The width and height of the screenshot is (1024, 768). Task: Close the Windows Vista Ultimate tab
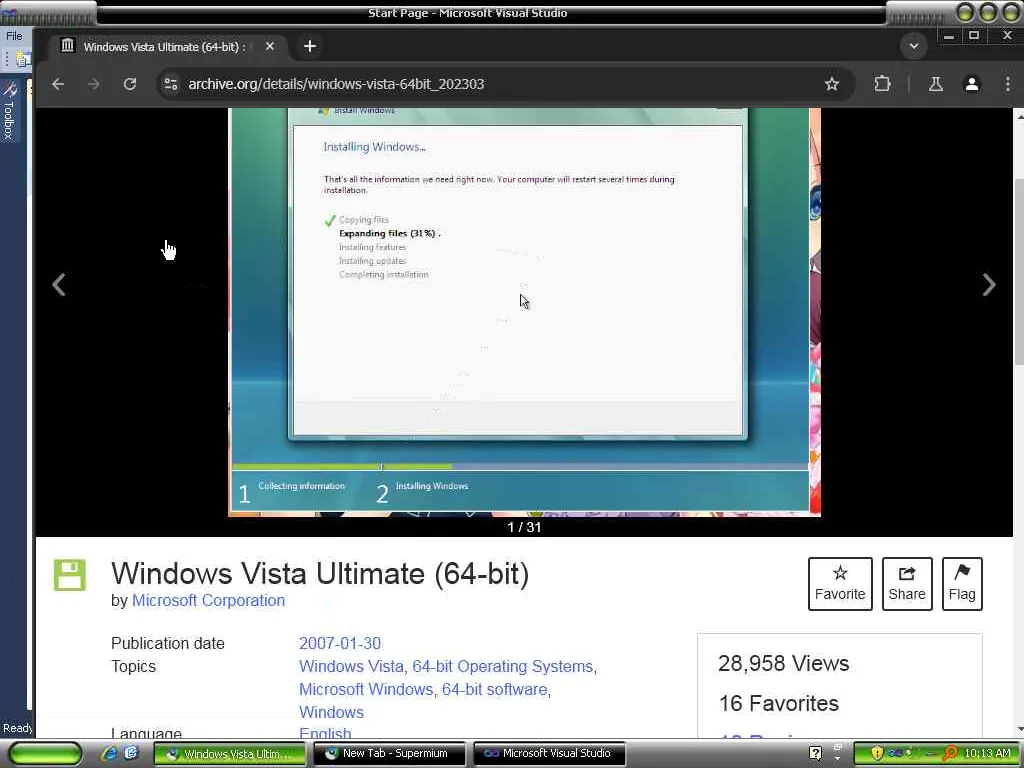click(x=270, y=46)
